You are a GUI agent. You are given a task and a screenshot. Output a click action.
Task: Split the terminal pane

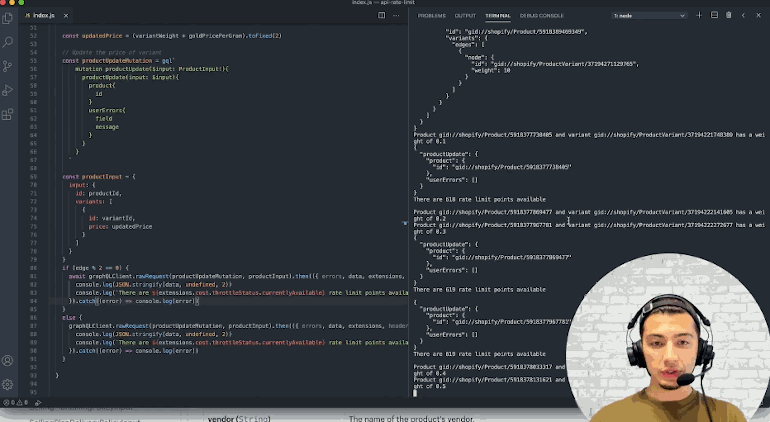pyautogui.click(x=715, y=15)
